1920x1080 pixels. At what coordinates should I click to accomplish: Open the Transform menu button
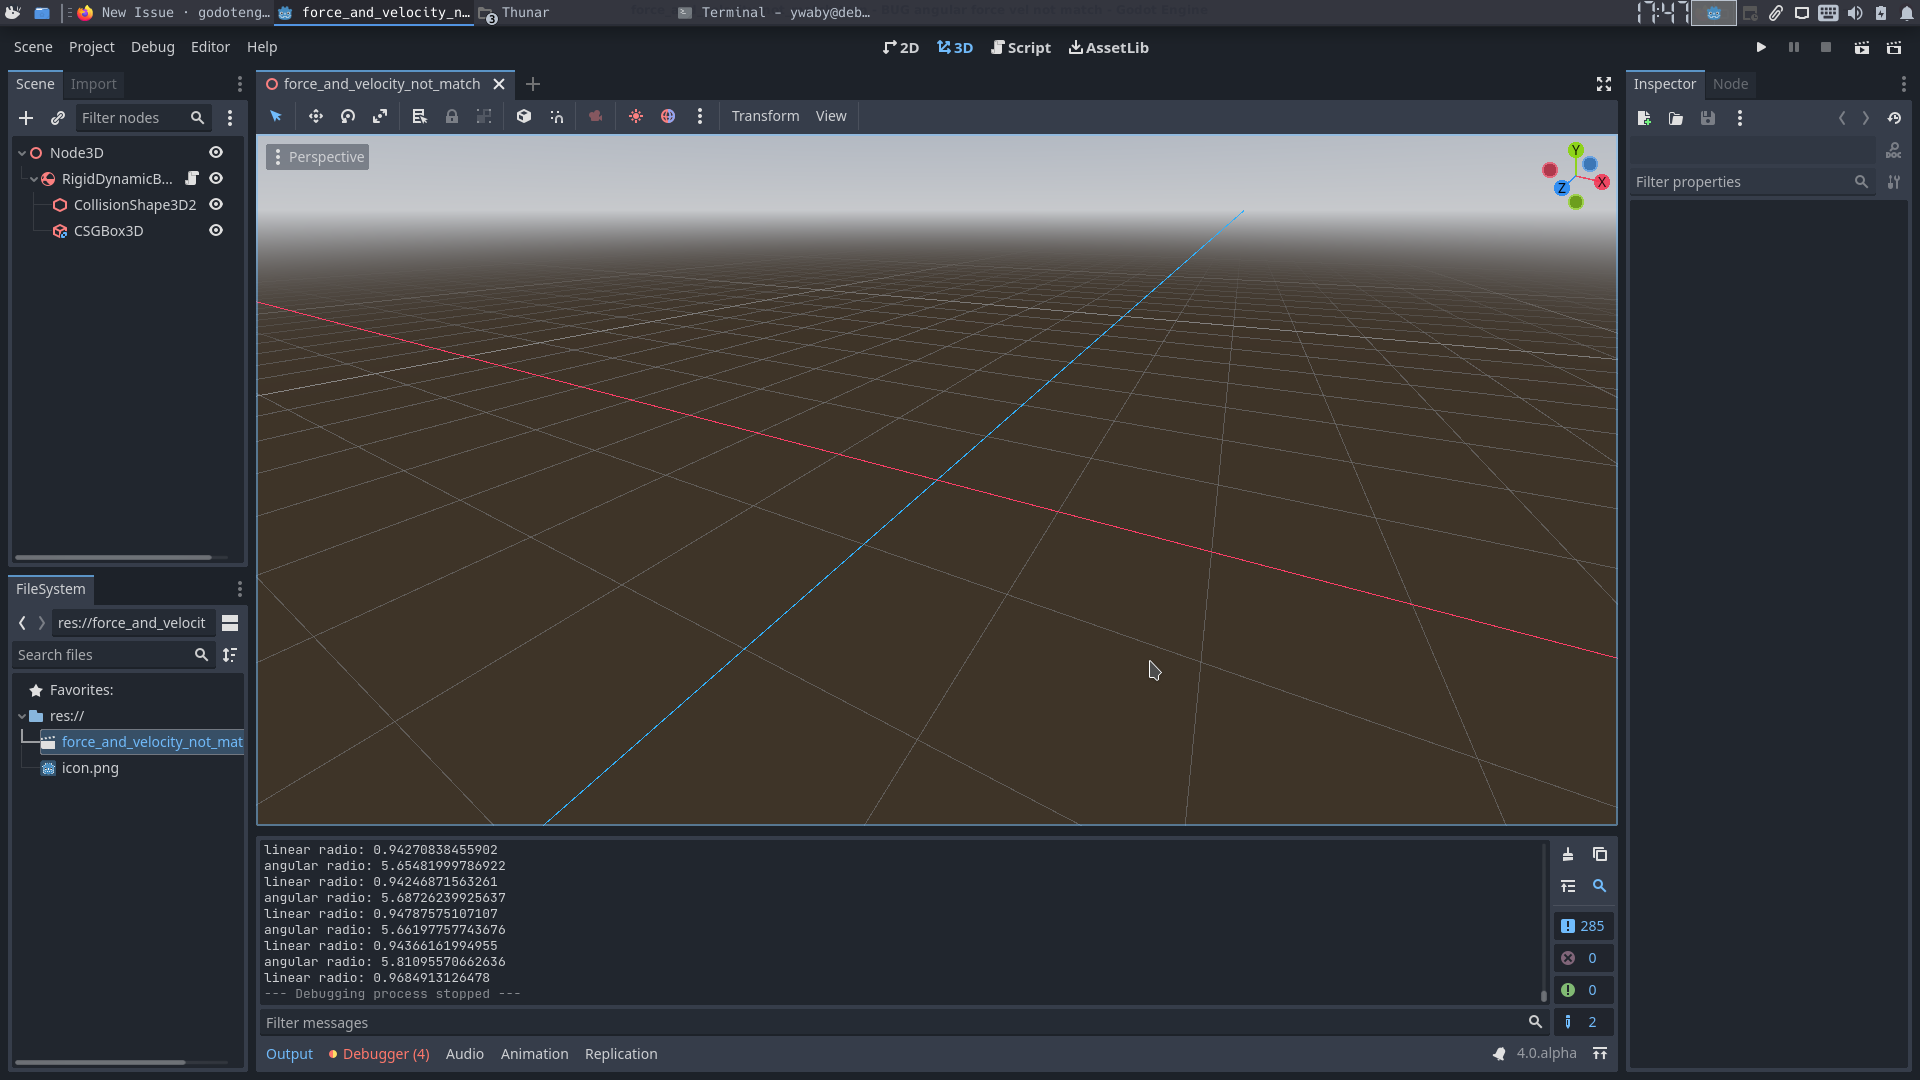[765, 116]
